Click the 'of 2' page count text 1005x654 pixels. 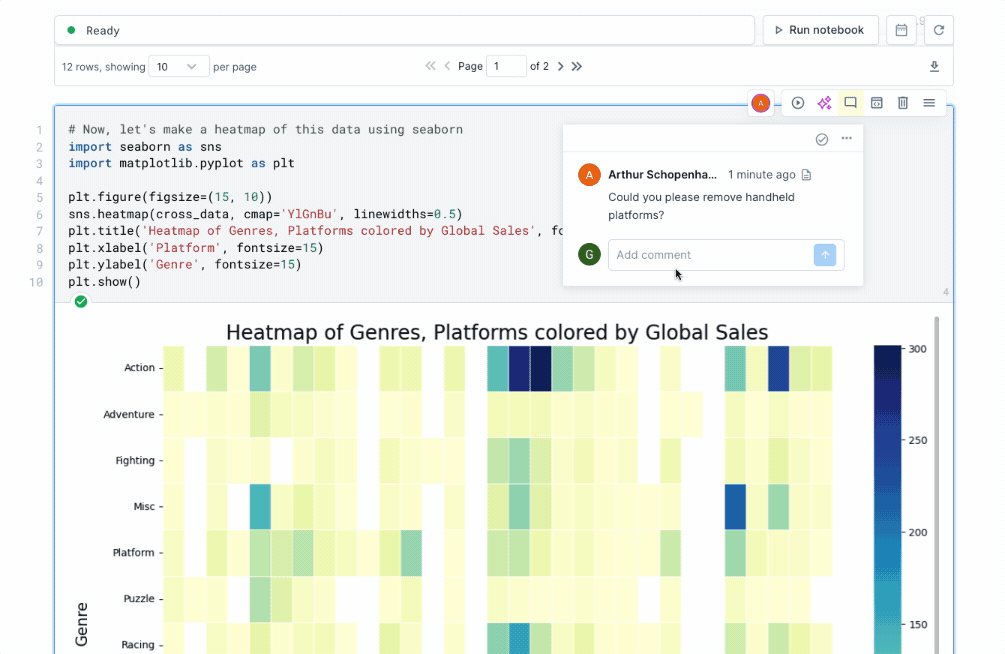pos(539,66)
